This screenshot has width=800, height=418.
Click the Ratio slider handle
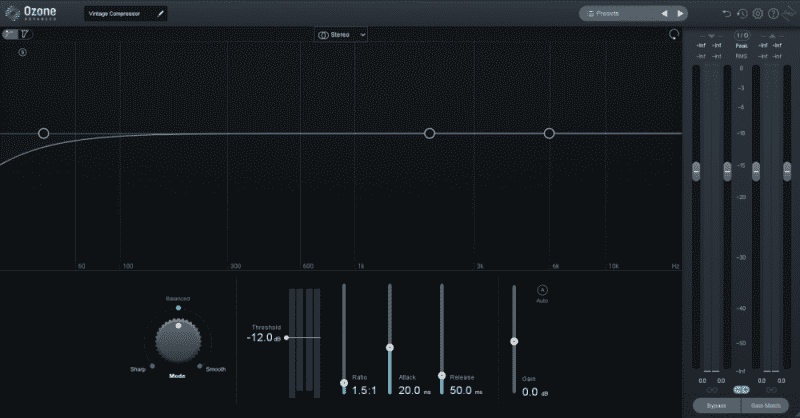click(x=344, y=383)
